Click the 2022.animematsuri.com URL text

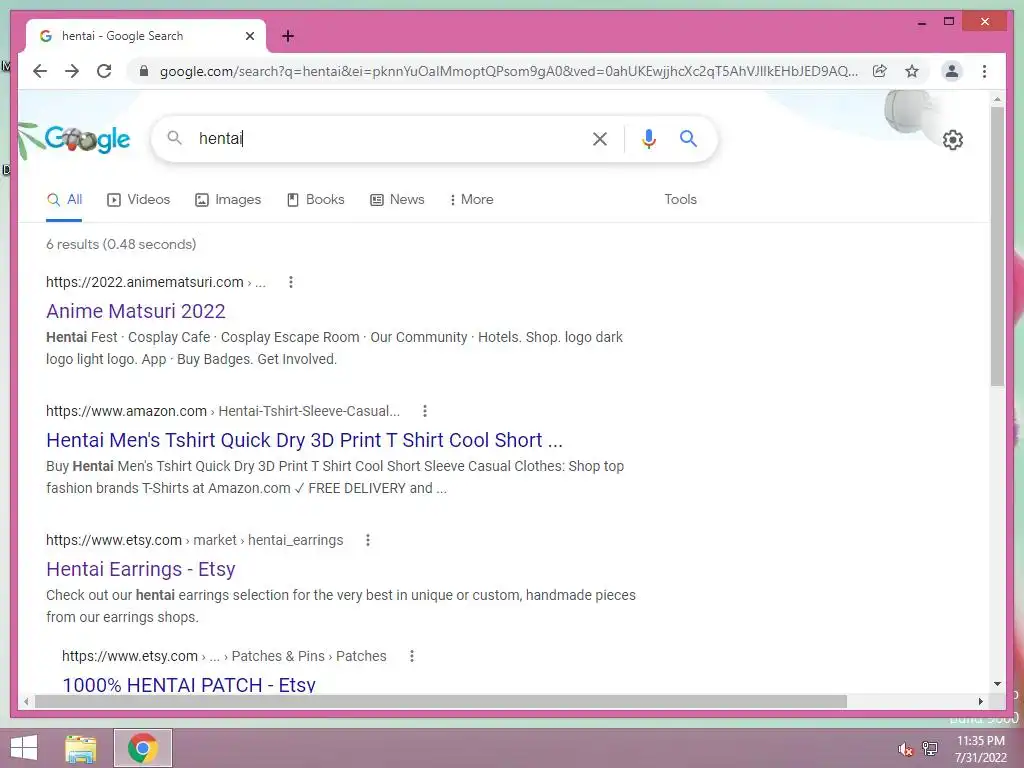pyautogui.click(x=144, y=282)
